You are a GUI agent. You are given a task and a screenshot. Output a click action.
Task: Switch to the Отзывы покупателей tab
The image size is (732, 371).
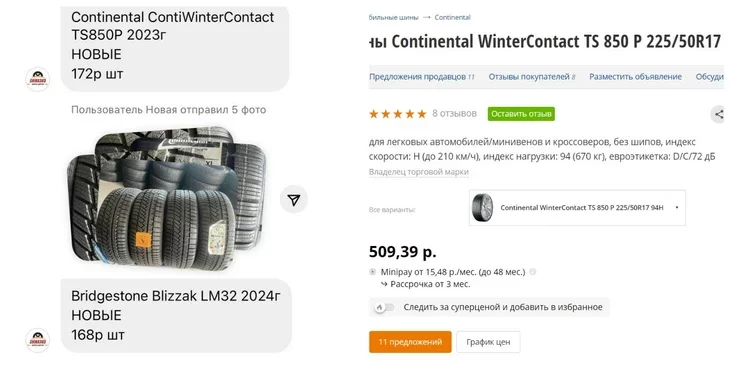532,77
